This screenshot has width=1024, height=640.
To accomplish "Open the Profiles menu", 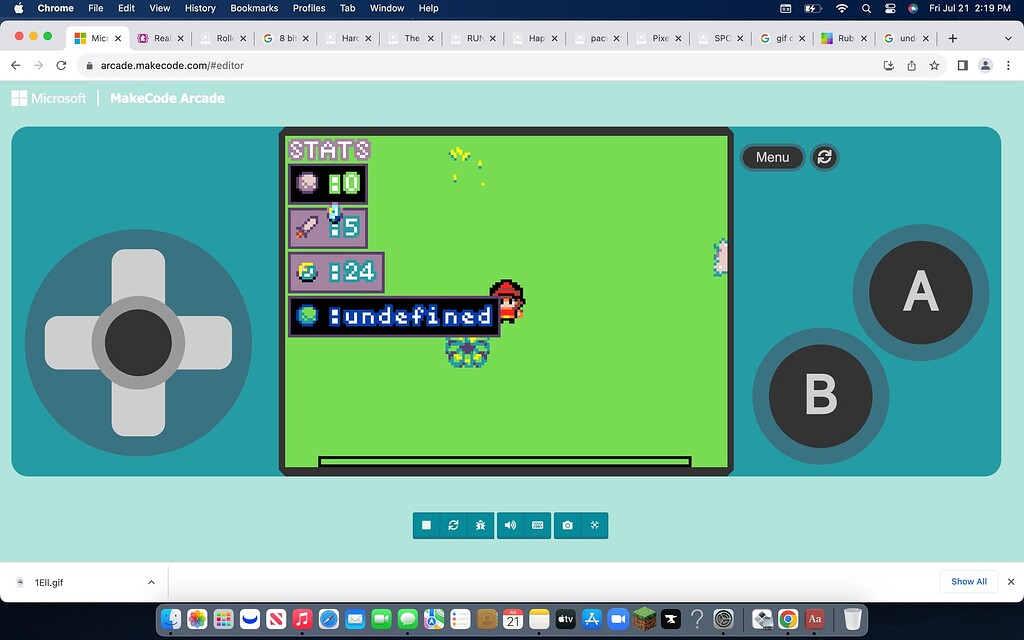I will pyautogui.click(x=309, y=8).
